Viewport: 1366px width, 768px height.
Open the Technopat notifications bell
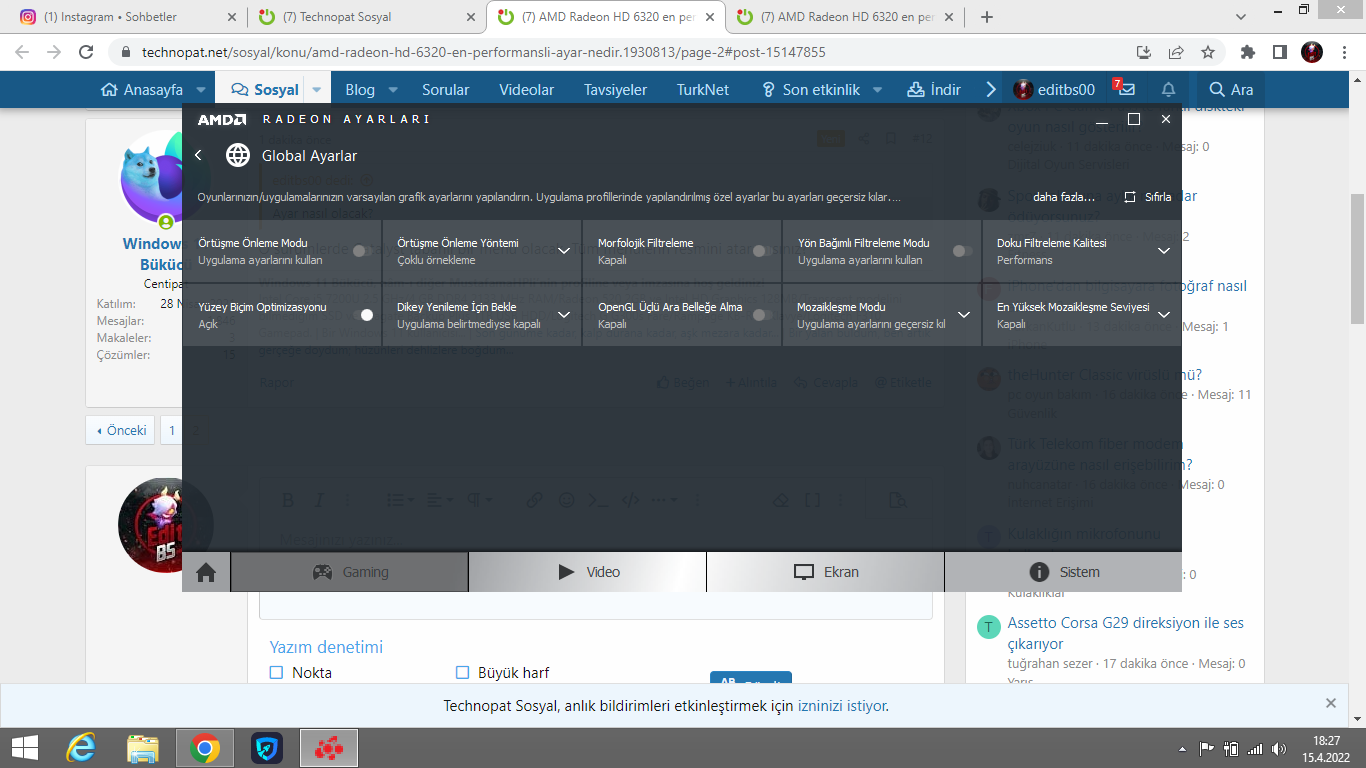(x=1168, y=89)
